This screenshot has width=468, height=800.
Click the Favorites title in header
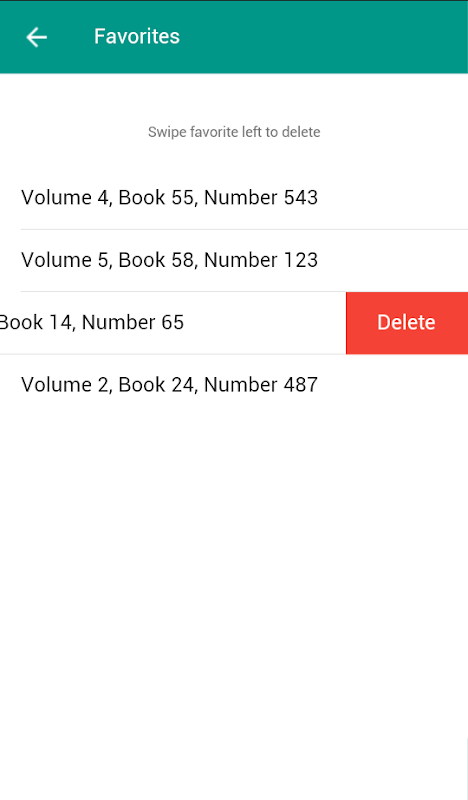pos(137,37)
